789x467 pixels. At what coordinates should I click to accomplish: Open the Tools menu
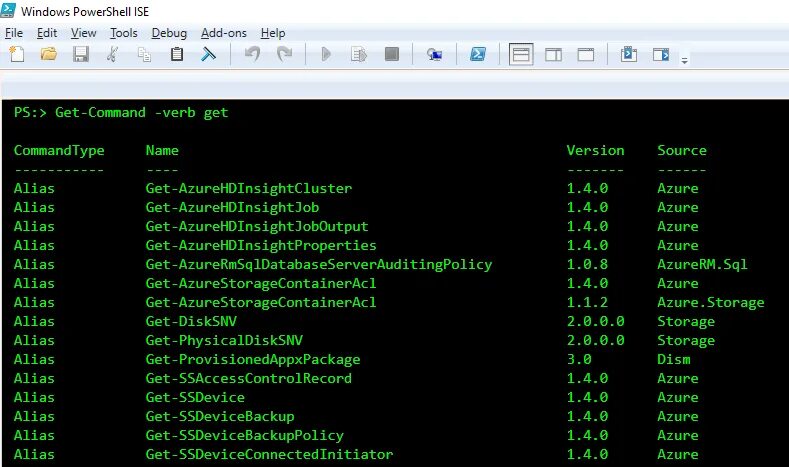pos(124,33)
